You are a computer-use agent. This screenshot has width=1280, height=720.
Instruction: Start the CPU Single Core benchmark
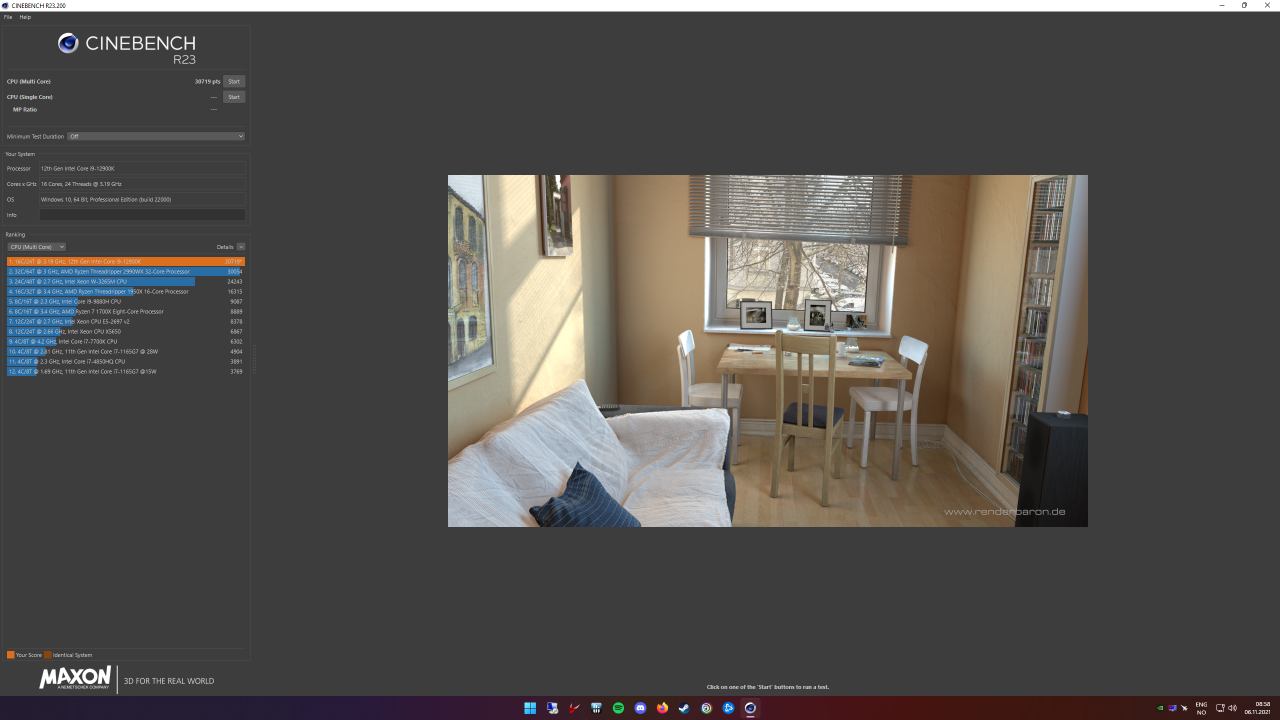[x=233, y=97]
